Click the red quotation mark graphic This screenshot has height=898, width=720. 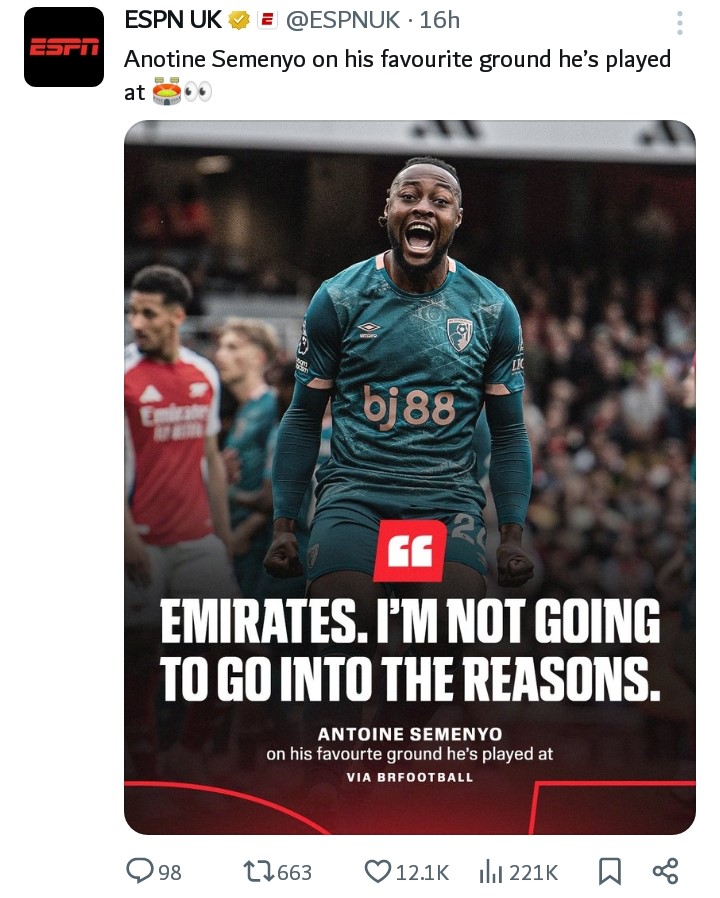(x=410, y=551)
